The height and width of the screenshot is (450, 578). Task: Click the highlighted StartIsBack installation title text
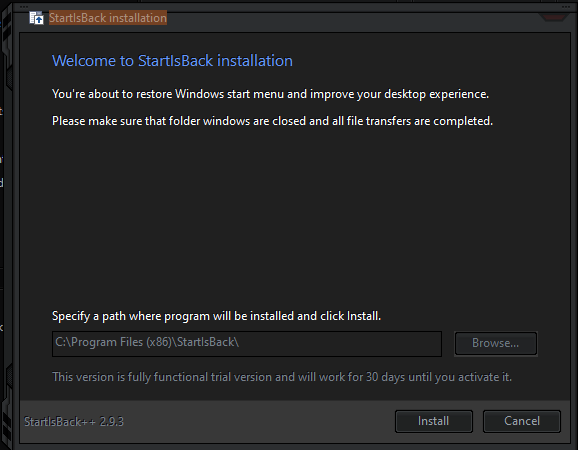click(x=108, y=18)
